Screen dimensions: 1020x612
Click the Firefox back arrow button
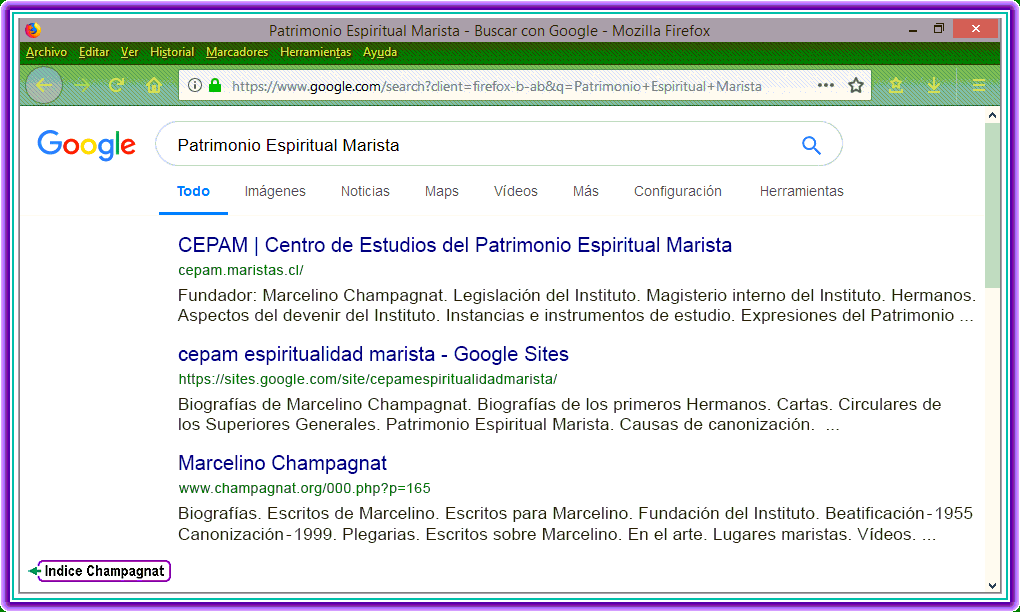coord(44,85)
